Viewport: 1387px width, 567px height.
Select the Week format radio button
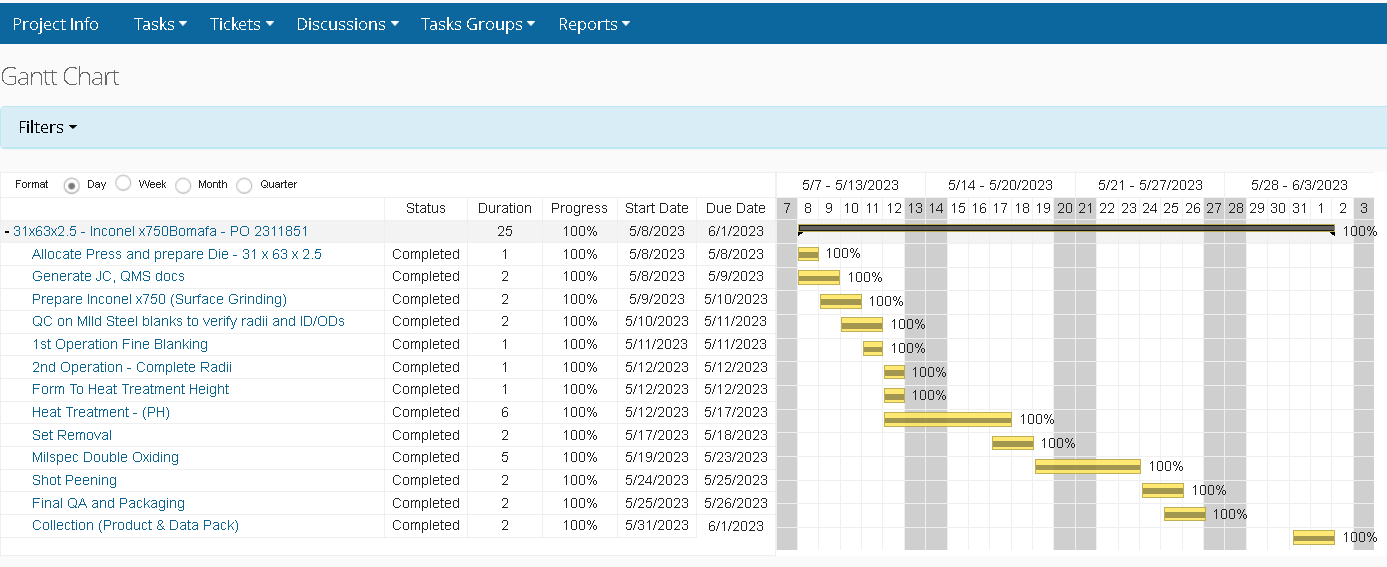tap(123, 184)
